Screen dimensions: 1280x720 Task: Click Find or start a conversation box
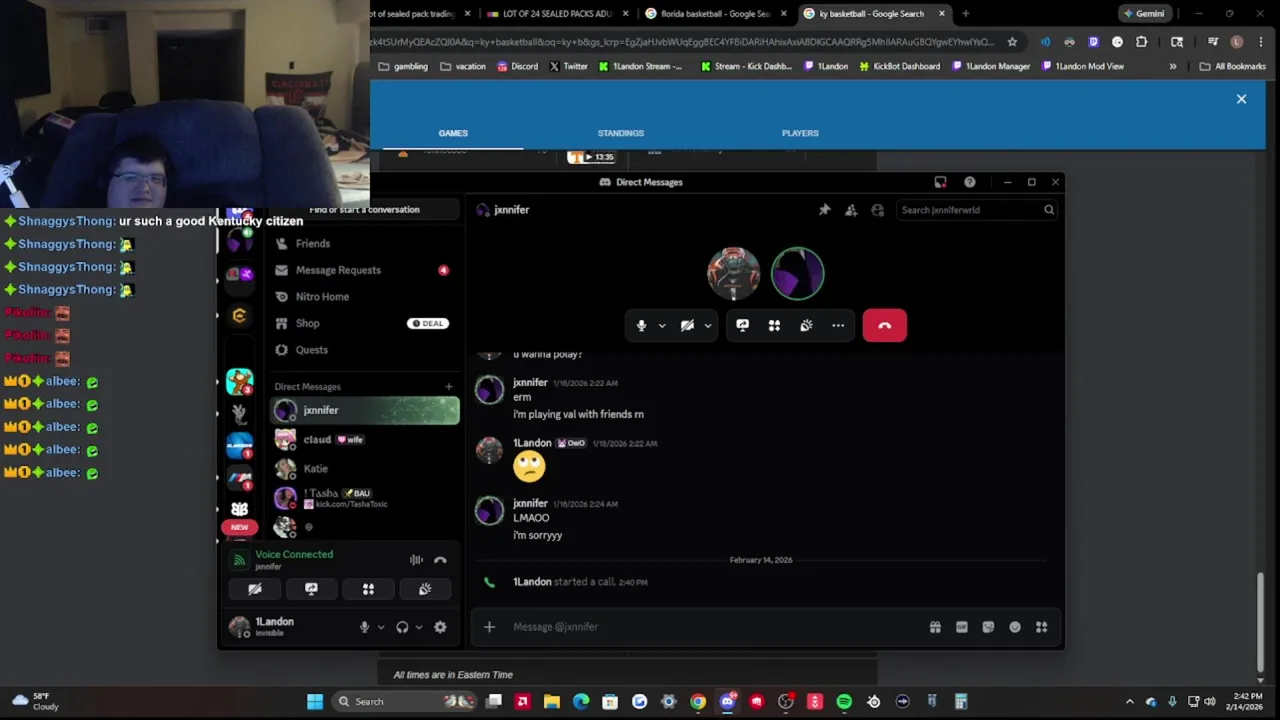click(365, 210)
